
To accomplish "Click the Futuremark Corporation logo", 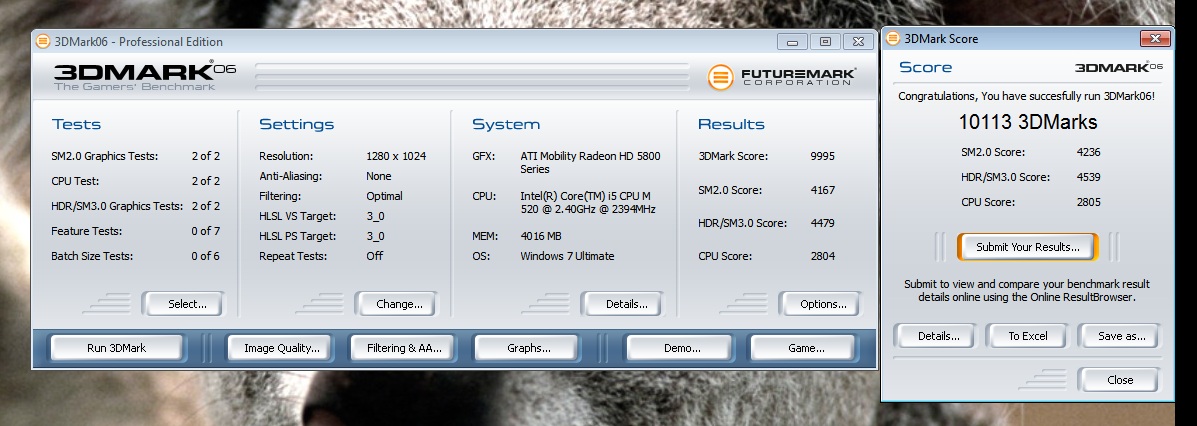I will pos(782,77).
